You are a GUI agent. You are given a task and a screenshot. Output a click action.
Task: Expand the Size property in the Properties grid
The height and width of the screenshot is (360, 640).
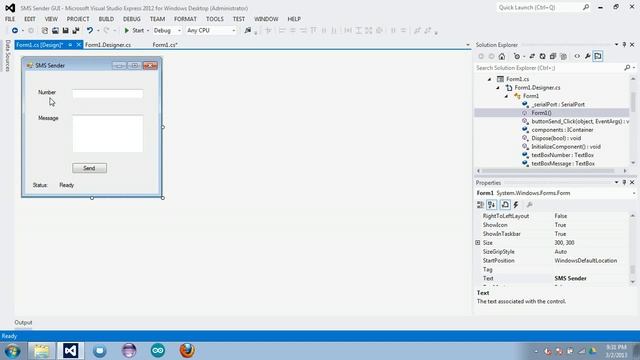tap(478, 243)
